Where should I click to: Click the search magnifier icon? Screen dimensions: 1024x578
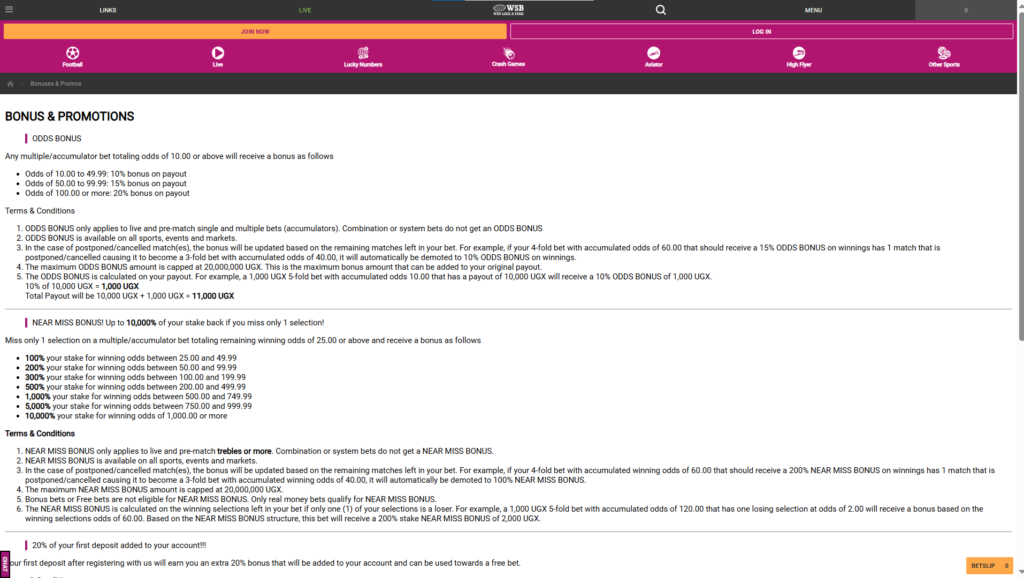pyautogui.click(x=660, y=10)
